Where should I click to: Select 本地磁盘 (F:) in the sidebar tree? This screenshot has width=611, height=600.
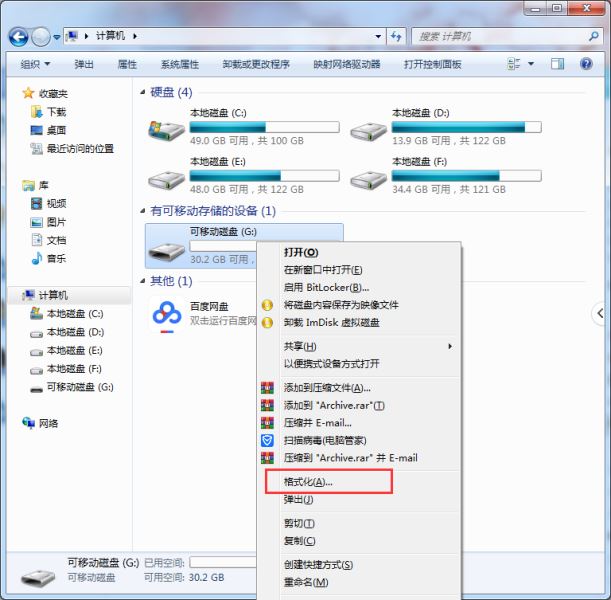pyautogui.click(x=66, y=369)
